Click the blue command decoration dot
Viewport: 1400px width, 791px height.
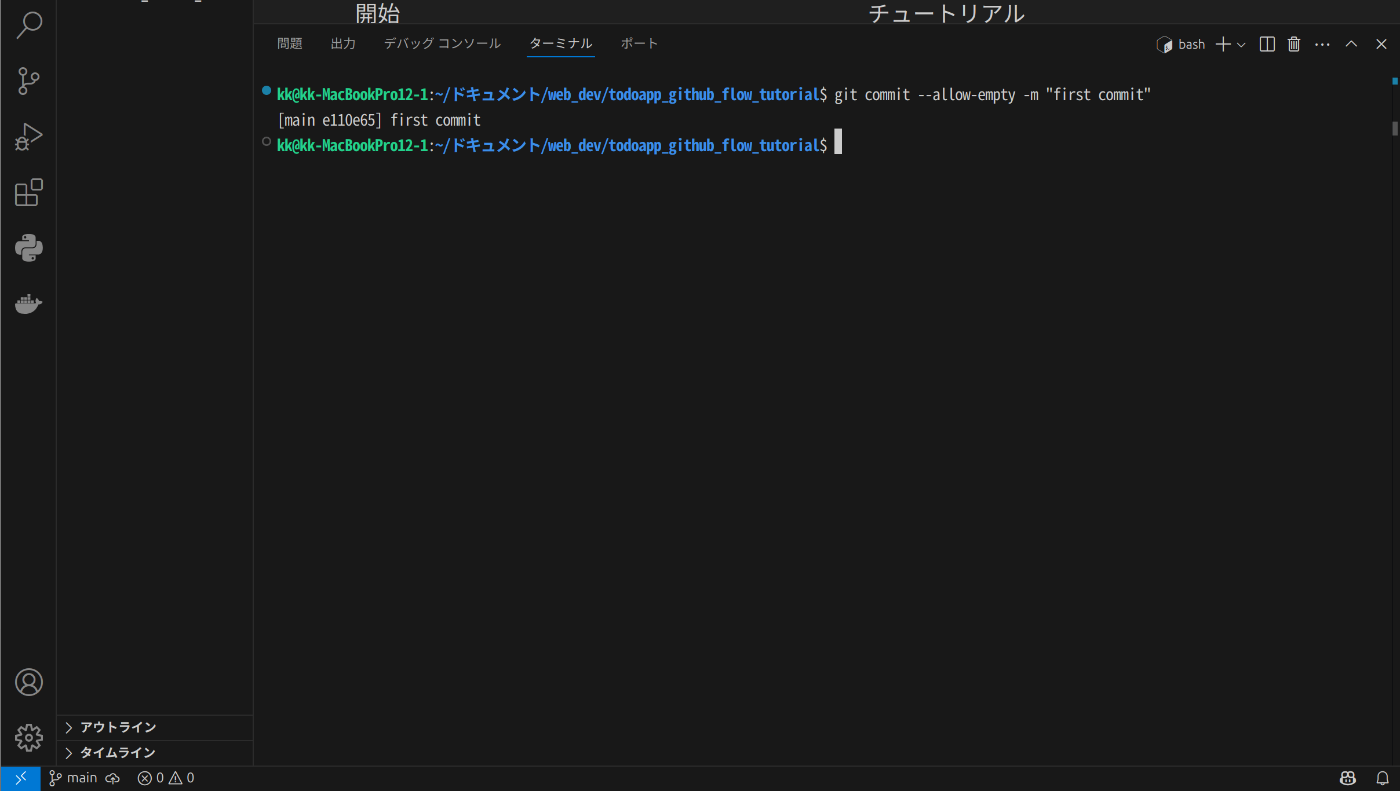266,91
